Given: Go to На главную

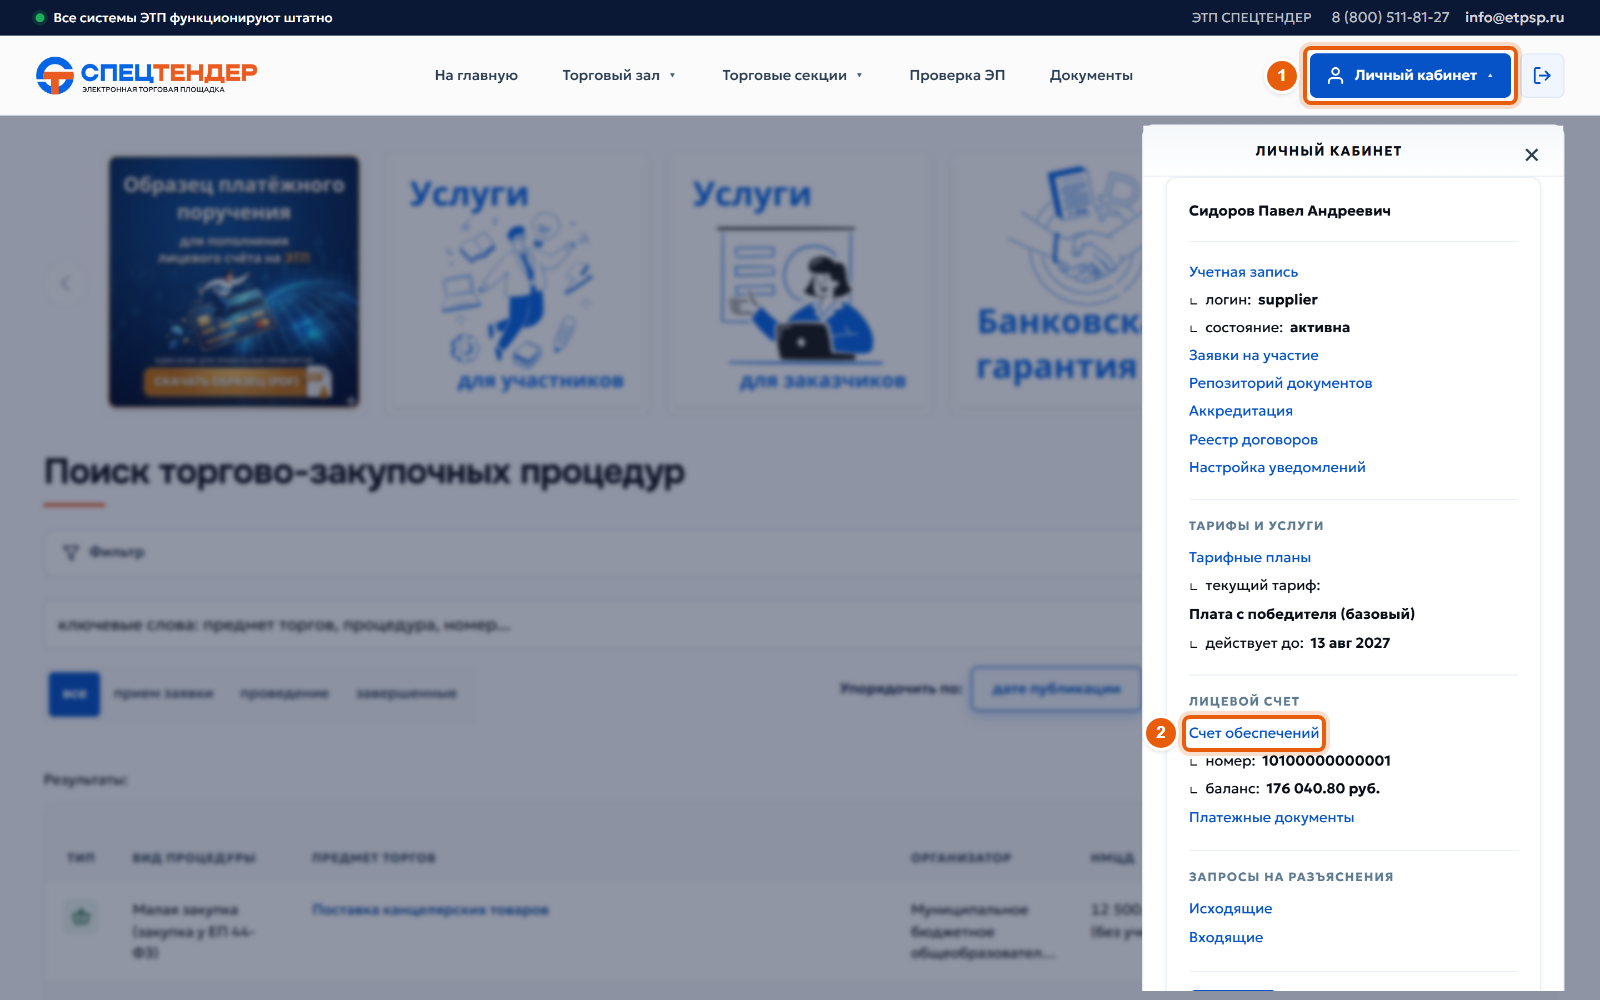Looking at the screenshot, I should (476, 75).
